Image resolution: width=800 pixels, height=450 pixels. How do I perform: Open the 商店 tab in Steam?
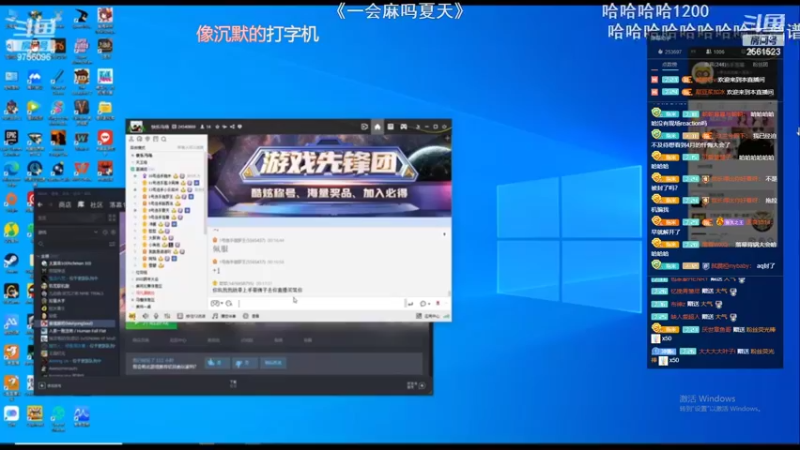tap(65, 205)
